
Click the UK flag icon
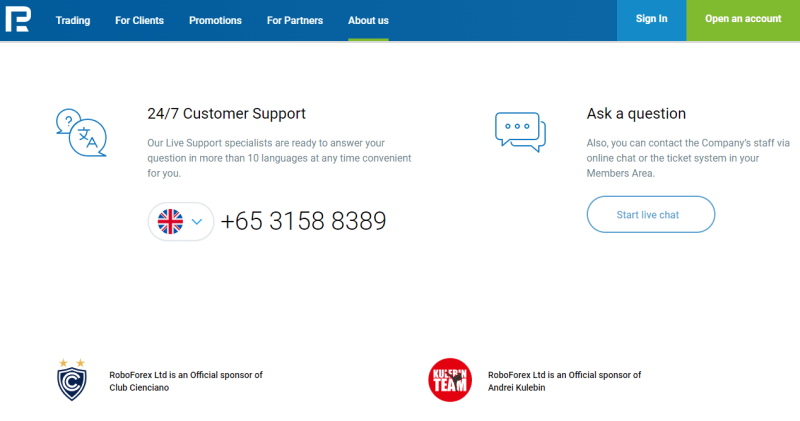pyautogui.click(x=170, y=221)
